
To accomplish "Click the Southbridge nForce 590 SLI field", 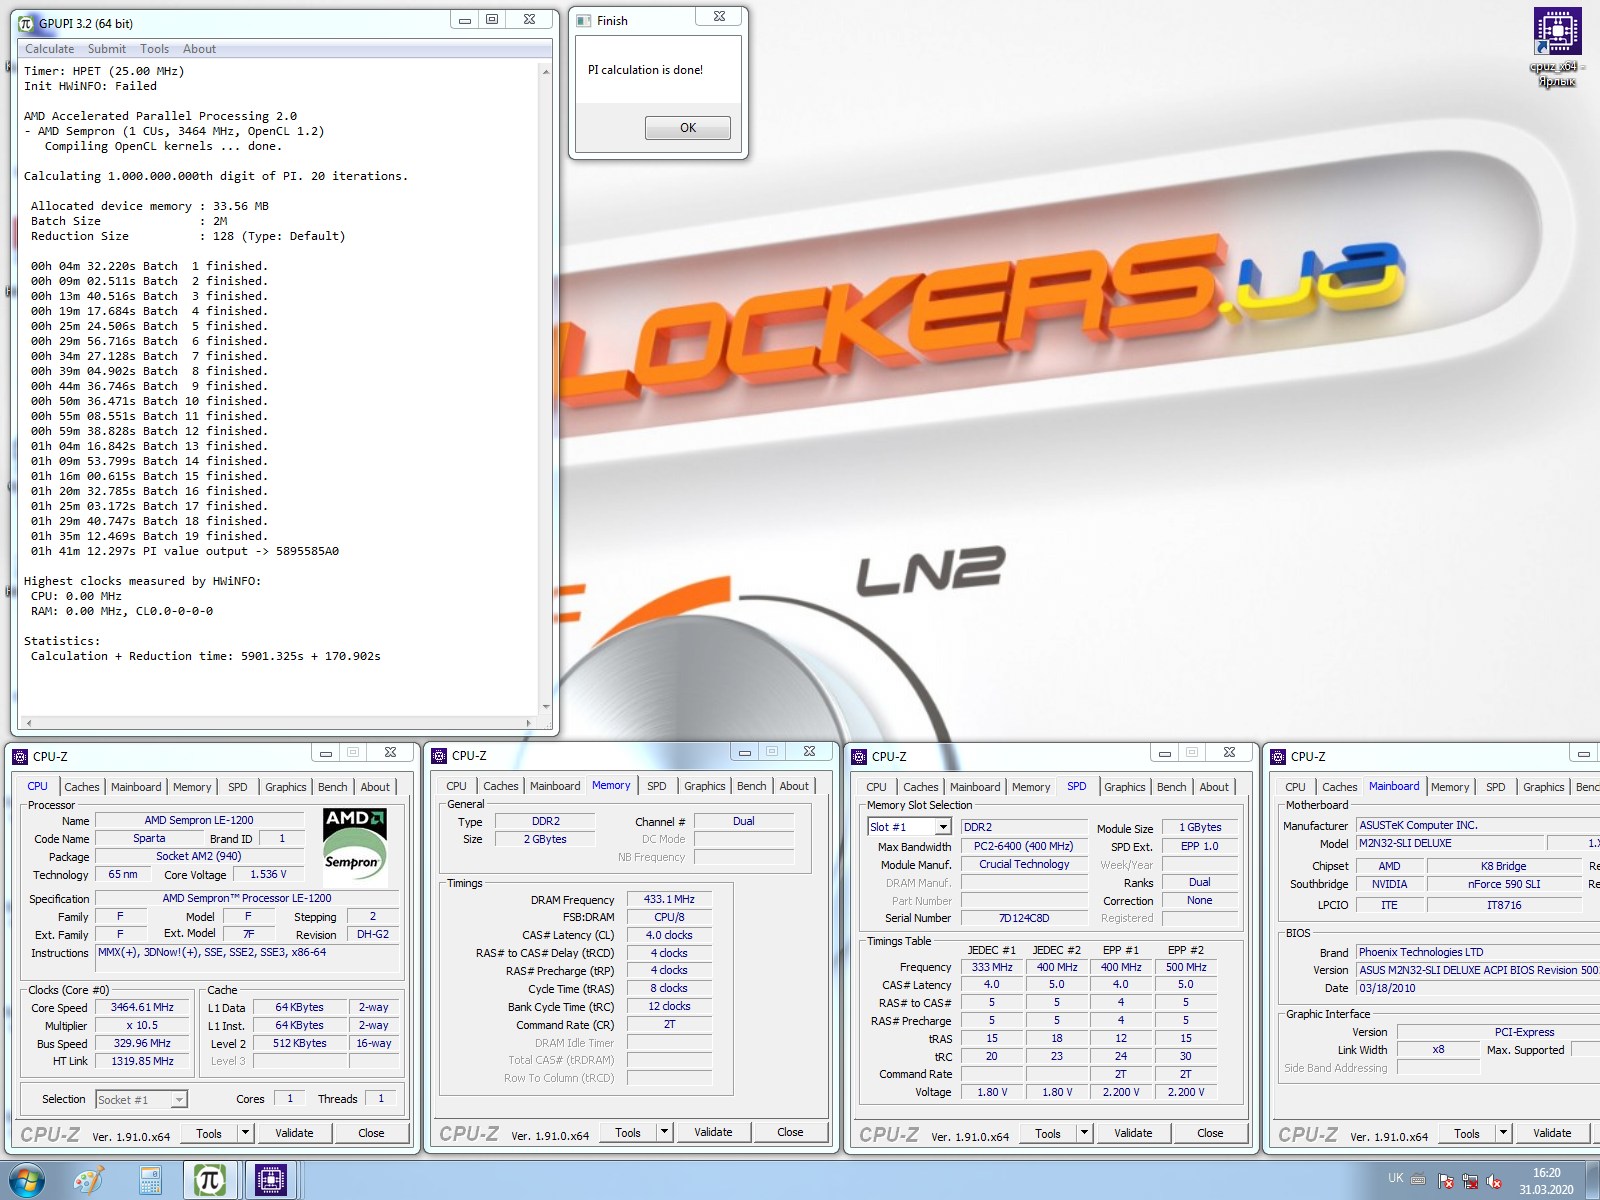I will coord(1504,884).
